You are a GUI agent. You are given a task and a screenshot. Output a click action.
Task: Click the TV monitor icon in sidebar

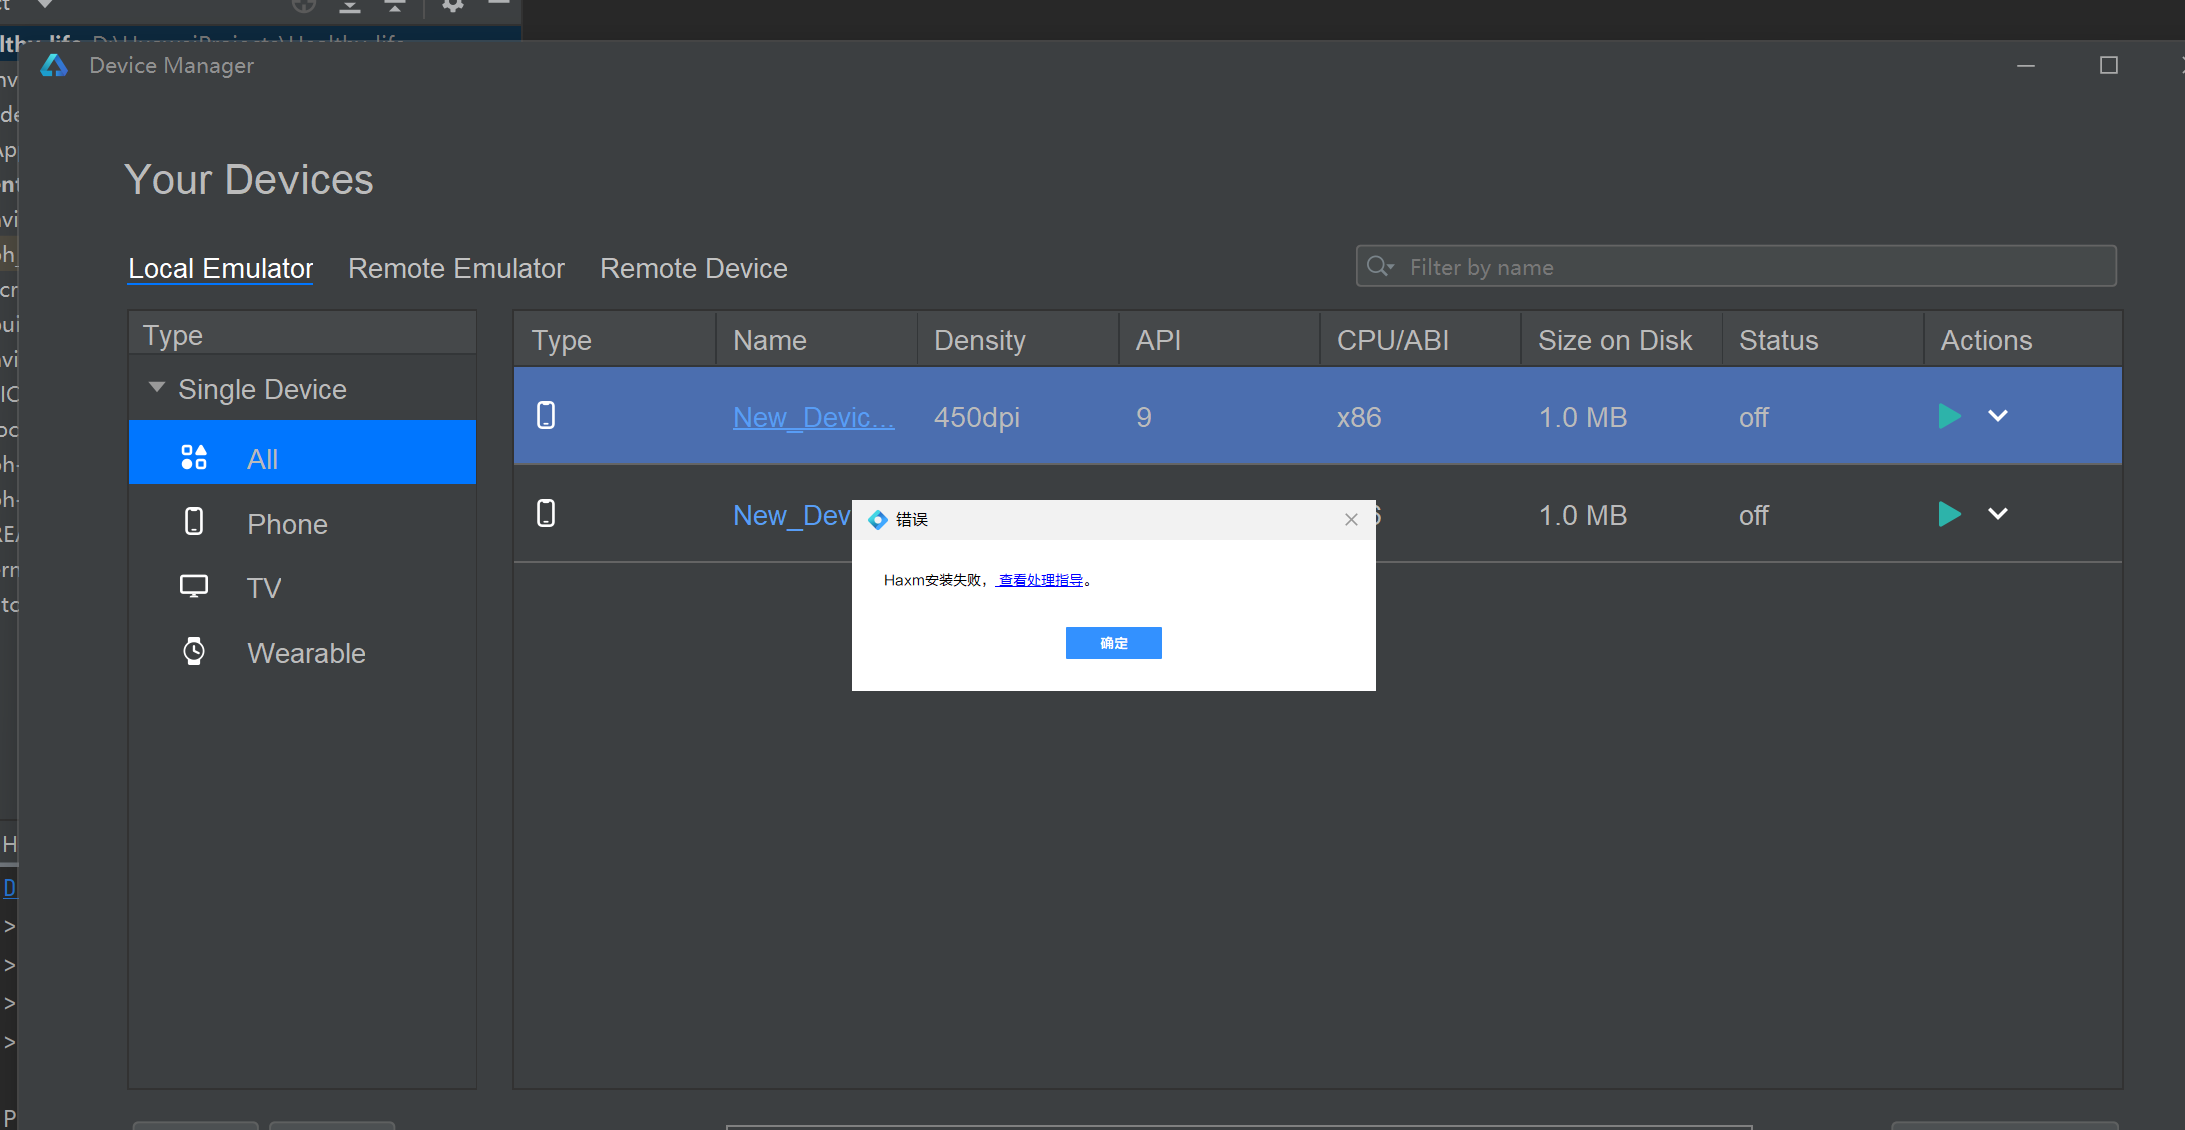click(x=194, y=586)
